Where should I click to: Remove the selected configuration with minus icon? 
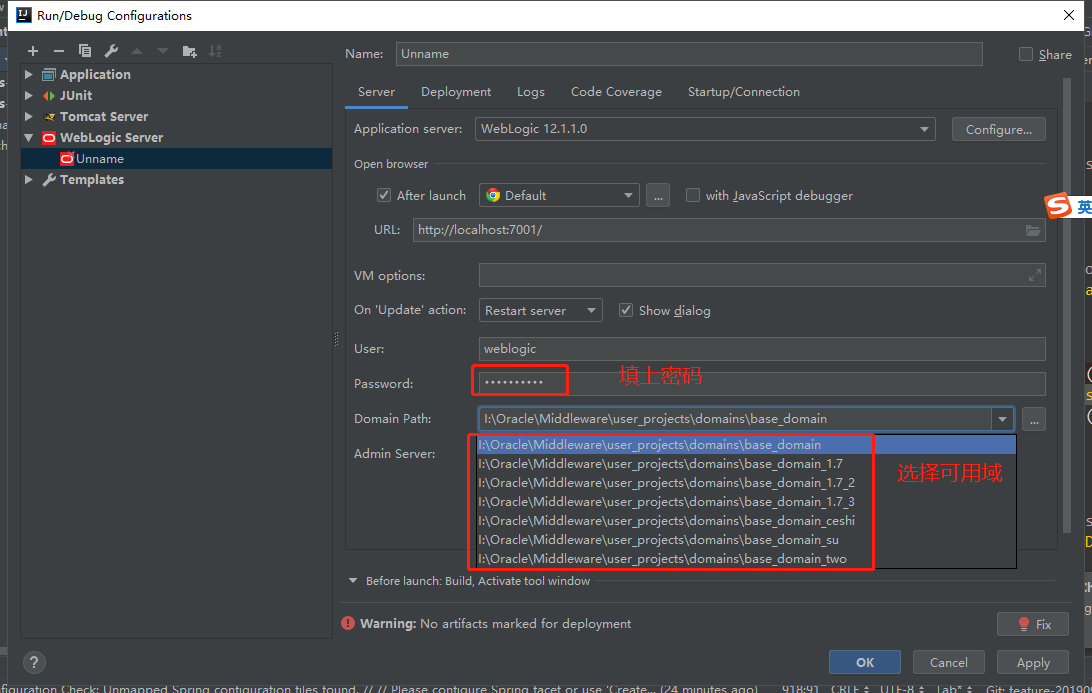[58, 51]
